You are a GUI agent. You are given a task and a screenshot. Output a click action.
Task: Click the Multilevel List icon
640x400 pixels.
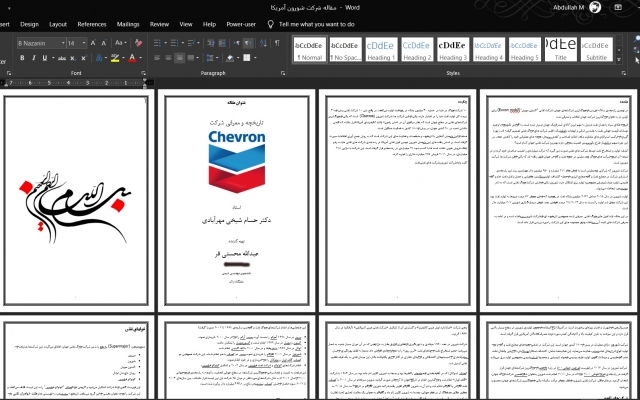click(x=191, y=43)
